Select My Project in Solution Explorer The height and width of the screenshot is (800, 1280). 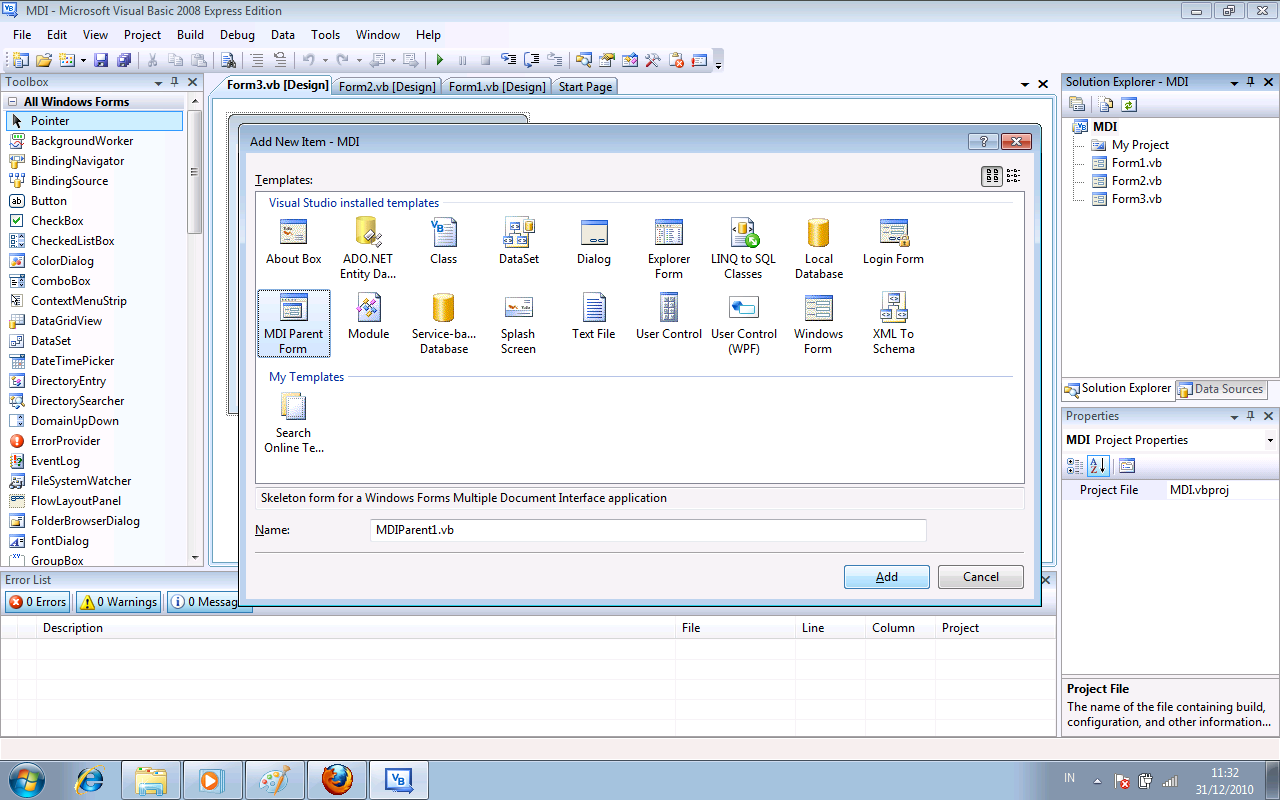[1140, 145]
